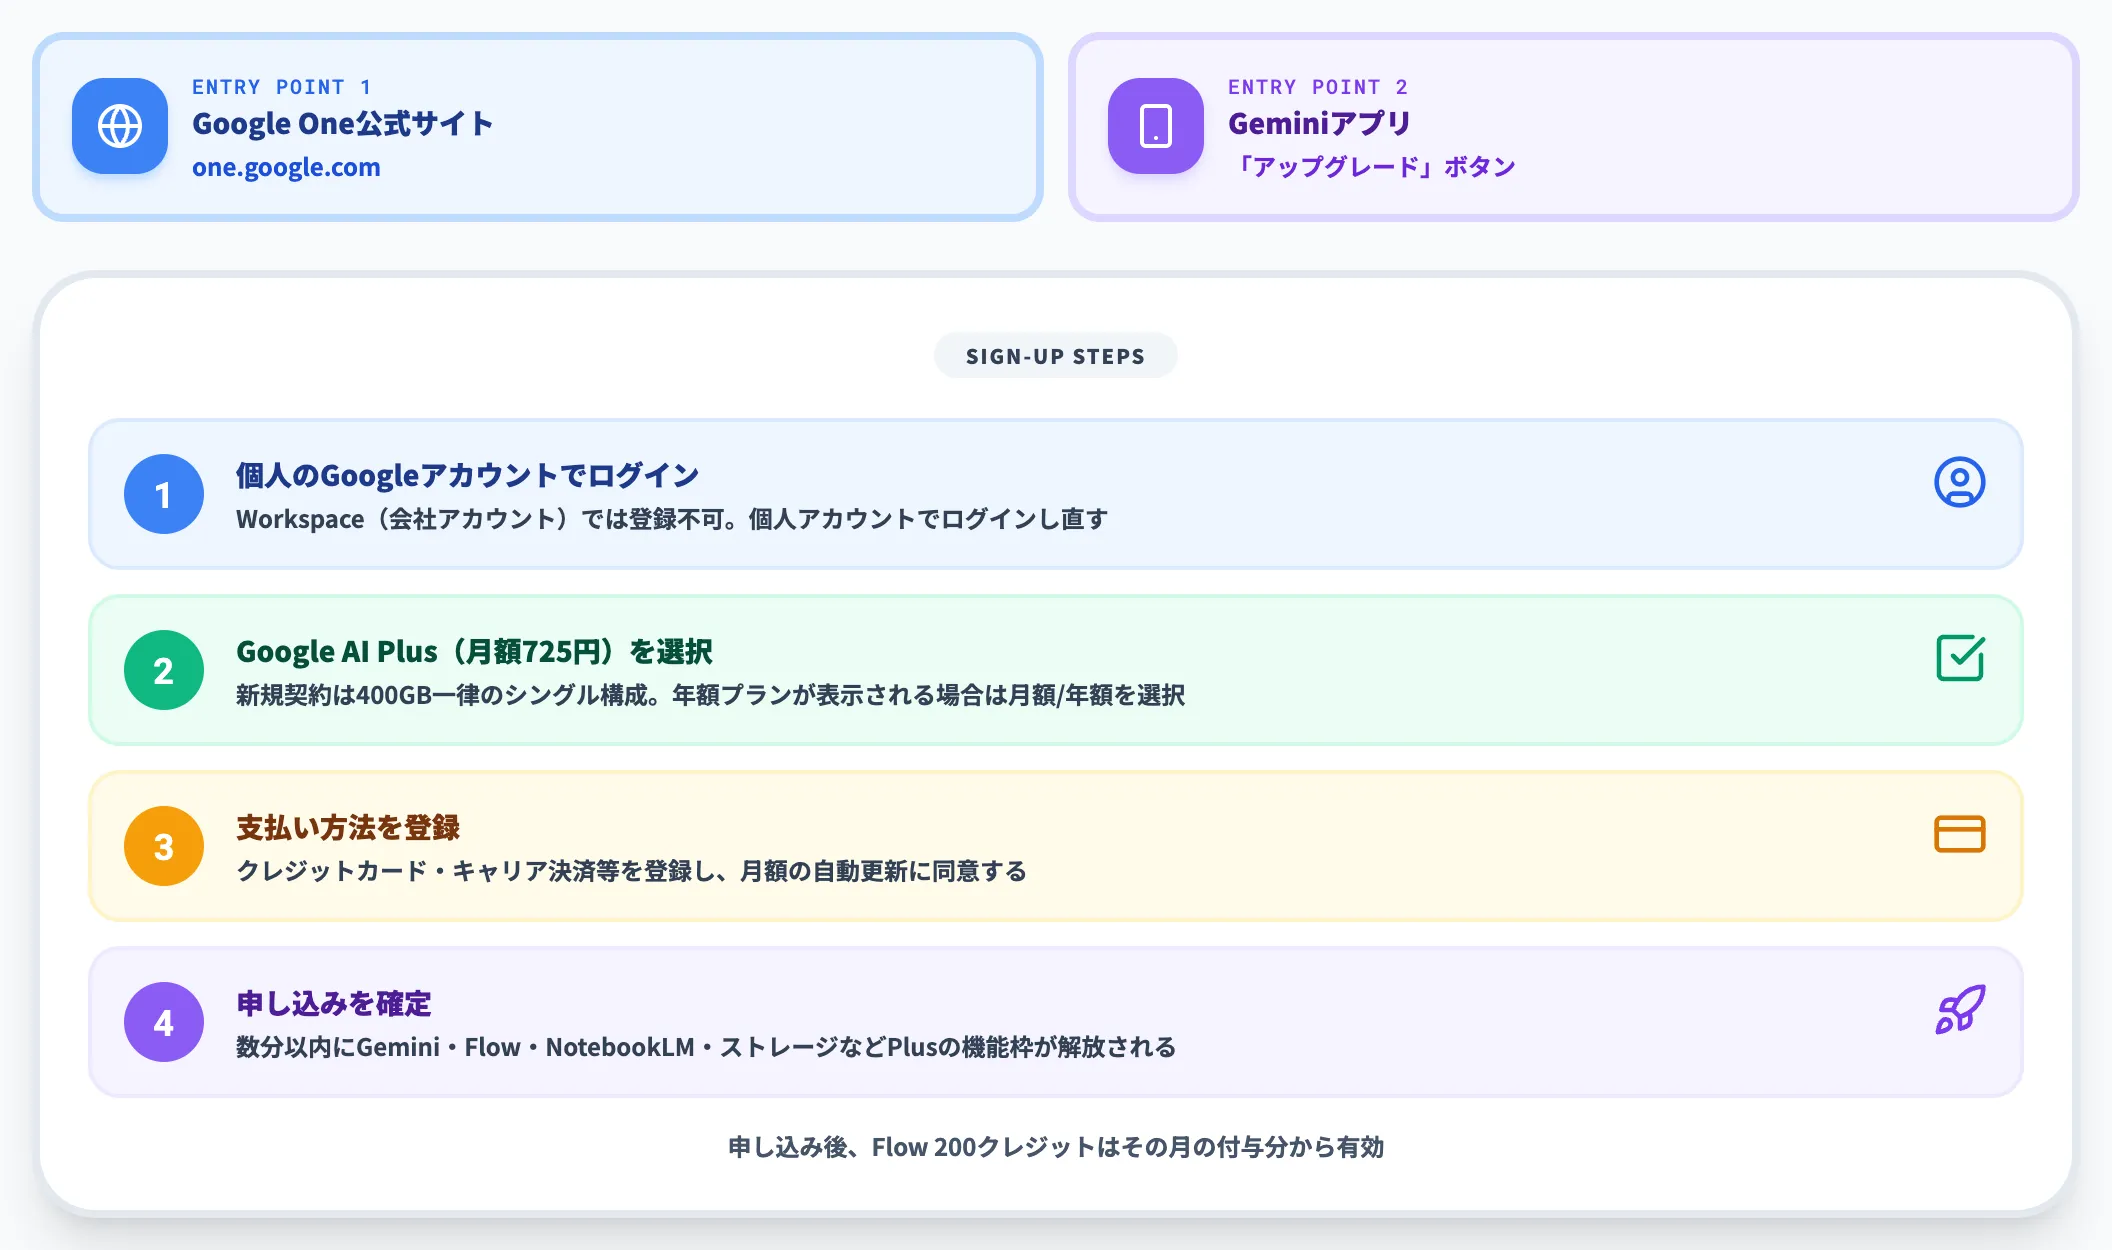The image size is (2112, 1250).
Task: Click the 400GB single plan description text
Action: pyautogui.click(x=710, y=695)
